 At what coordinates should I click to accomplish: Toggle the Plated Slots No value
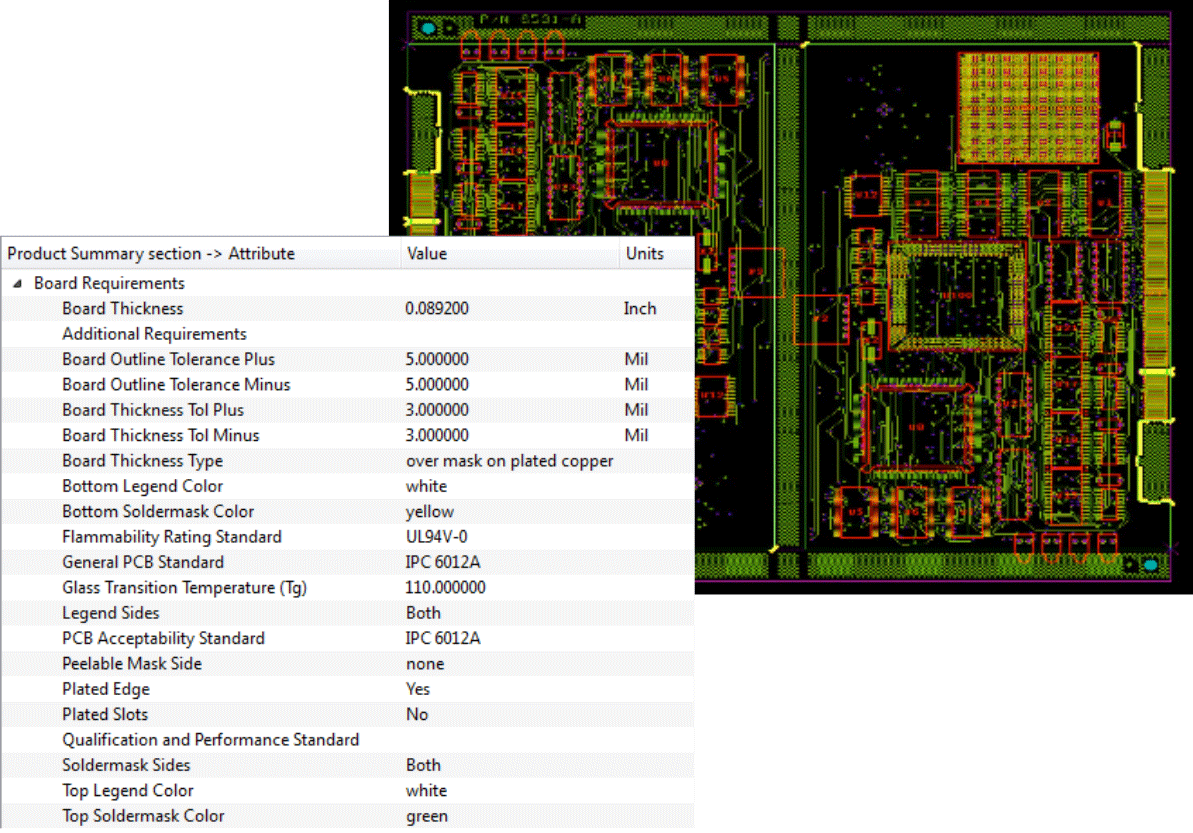pos(417,715)
